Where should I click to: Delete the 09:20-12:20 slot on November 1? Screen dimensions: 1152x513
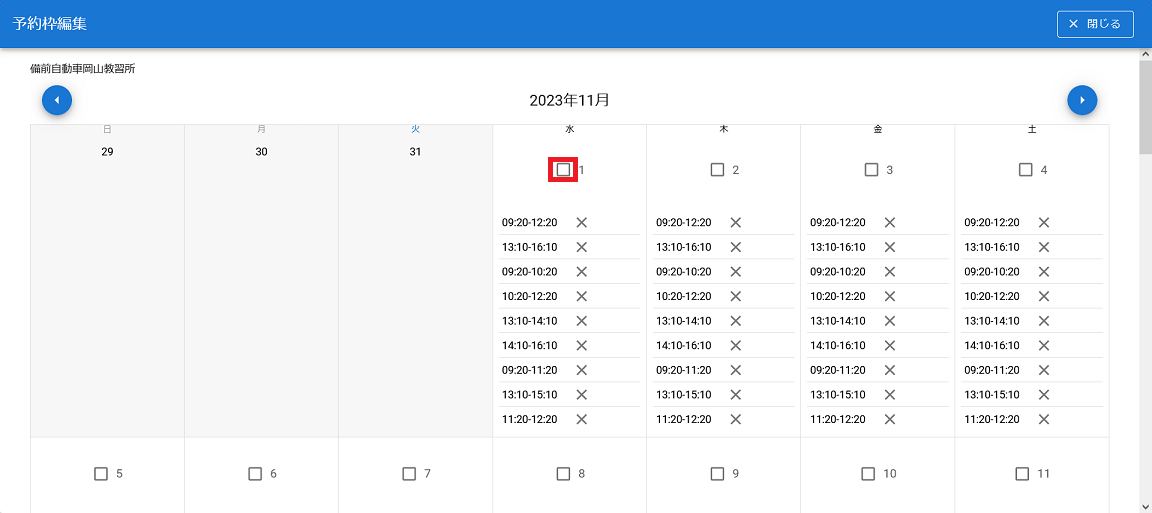[581, 223]
